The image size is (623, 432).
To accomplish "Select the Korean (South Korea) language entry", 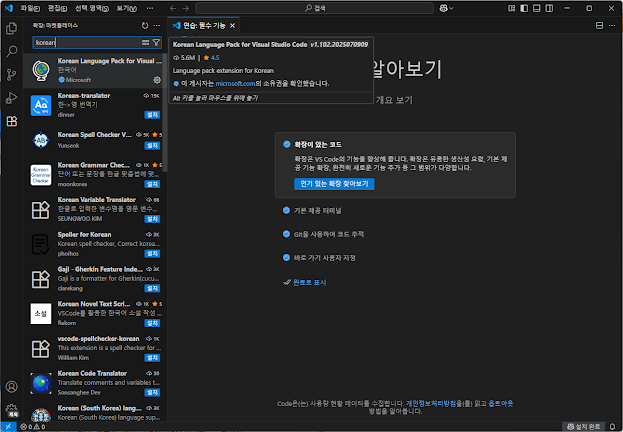I will click(93, 413).
